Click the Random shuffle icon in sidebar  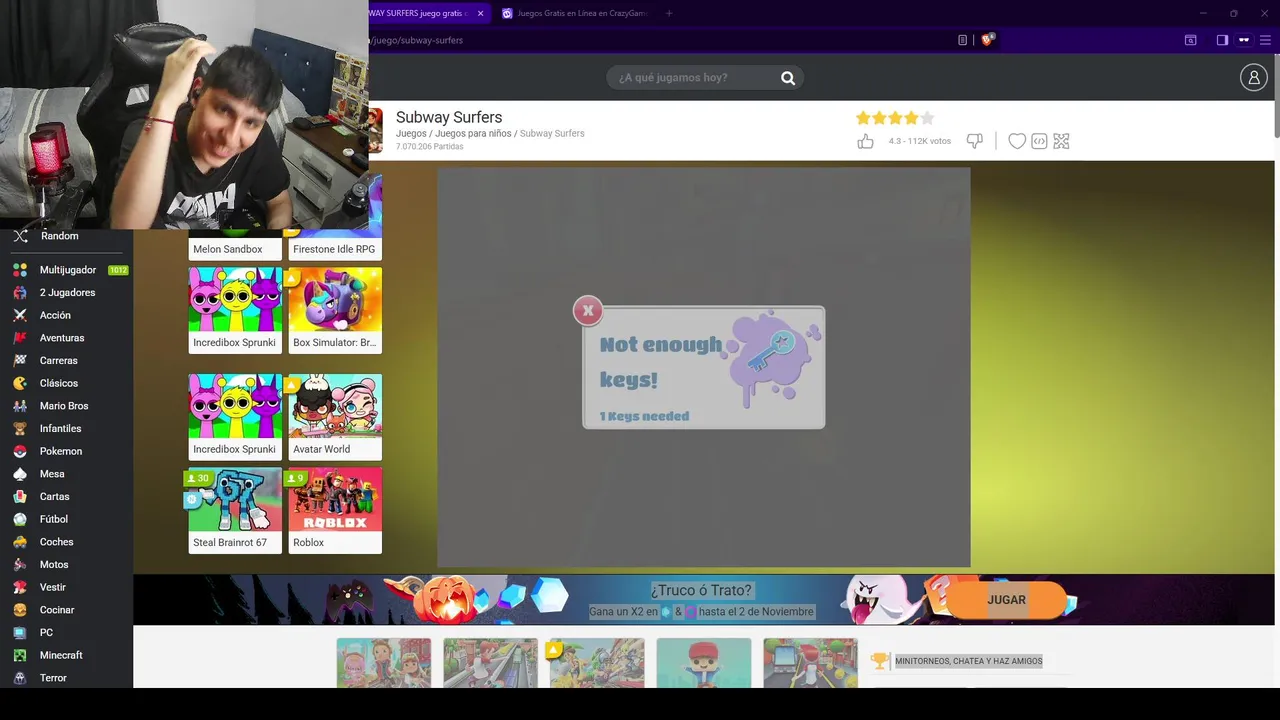click(x=20, y=236)
